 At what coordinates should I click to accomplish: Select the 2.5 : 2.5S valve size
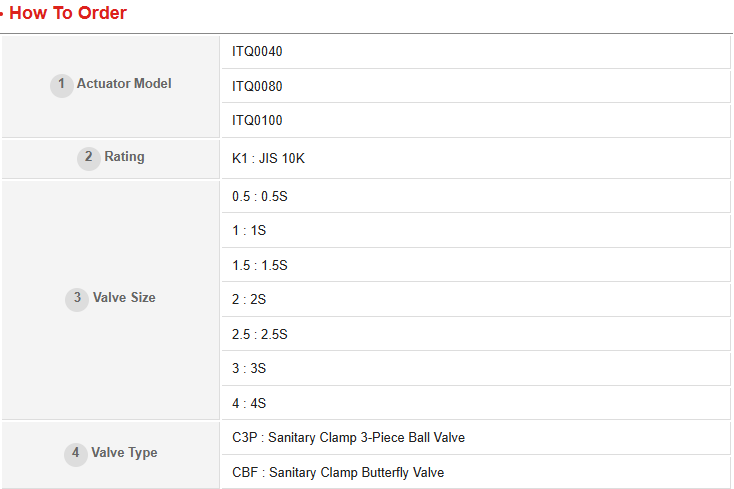(x=259, y=334)
